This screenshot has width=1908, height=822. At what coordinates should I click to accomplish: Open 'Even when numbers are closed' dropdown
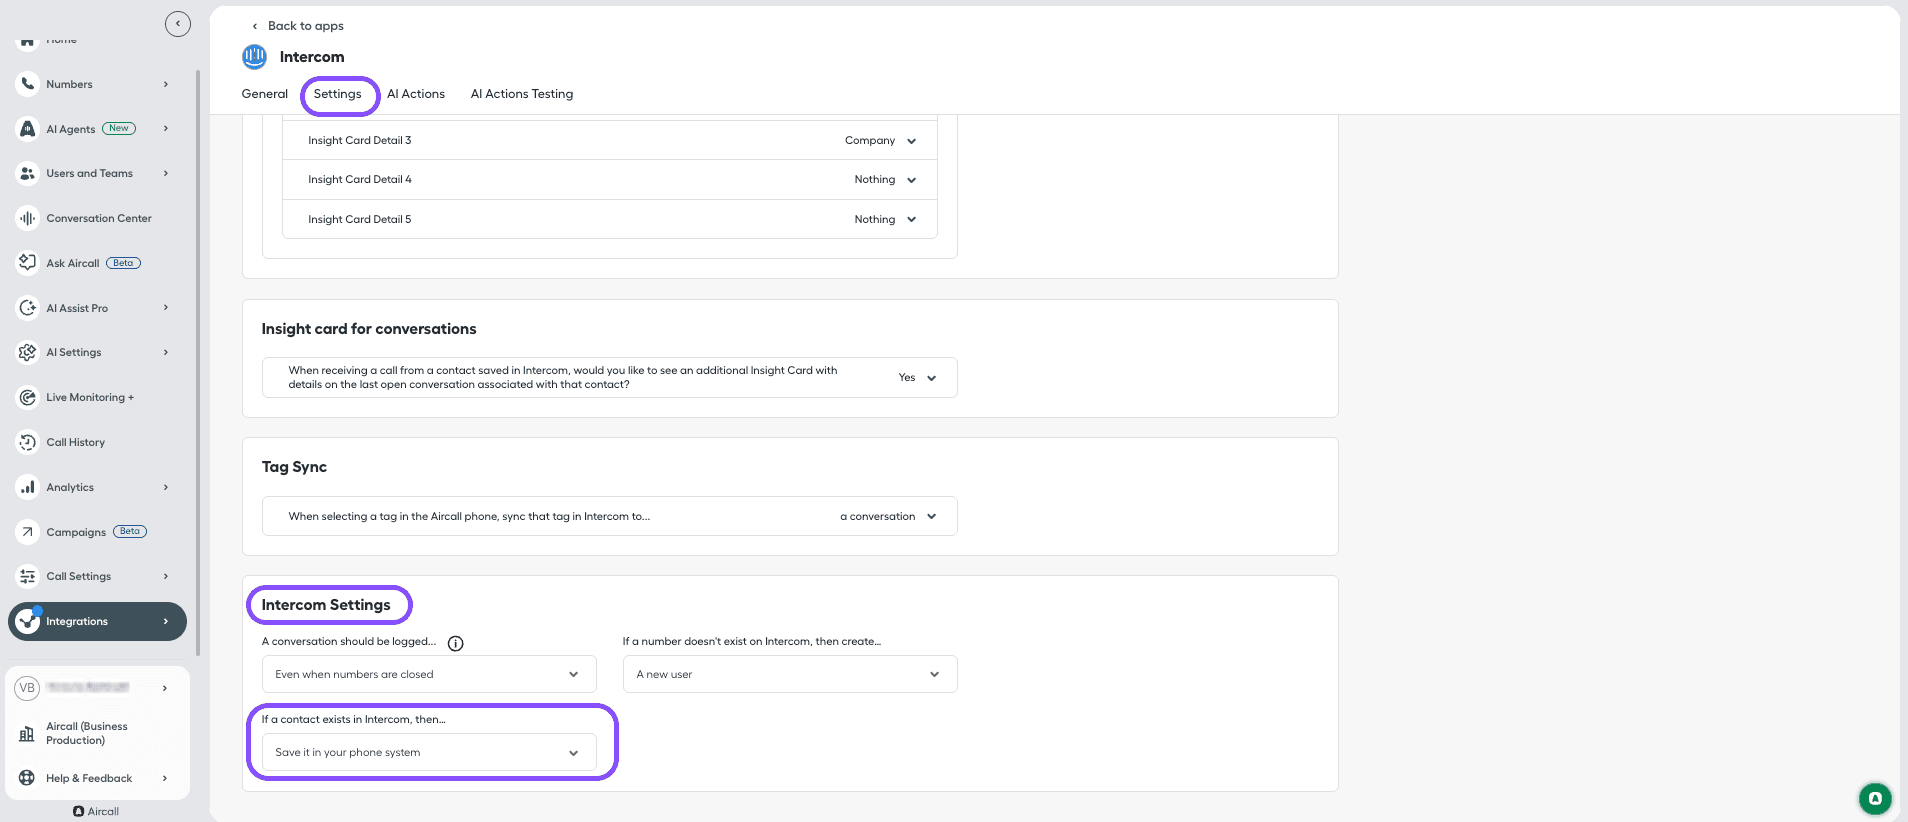coord(429,674)
